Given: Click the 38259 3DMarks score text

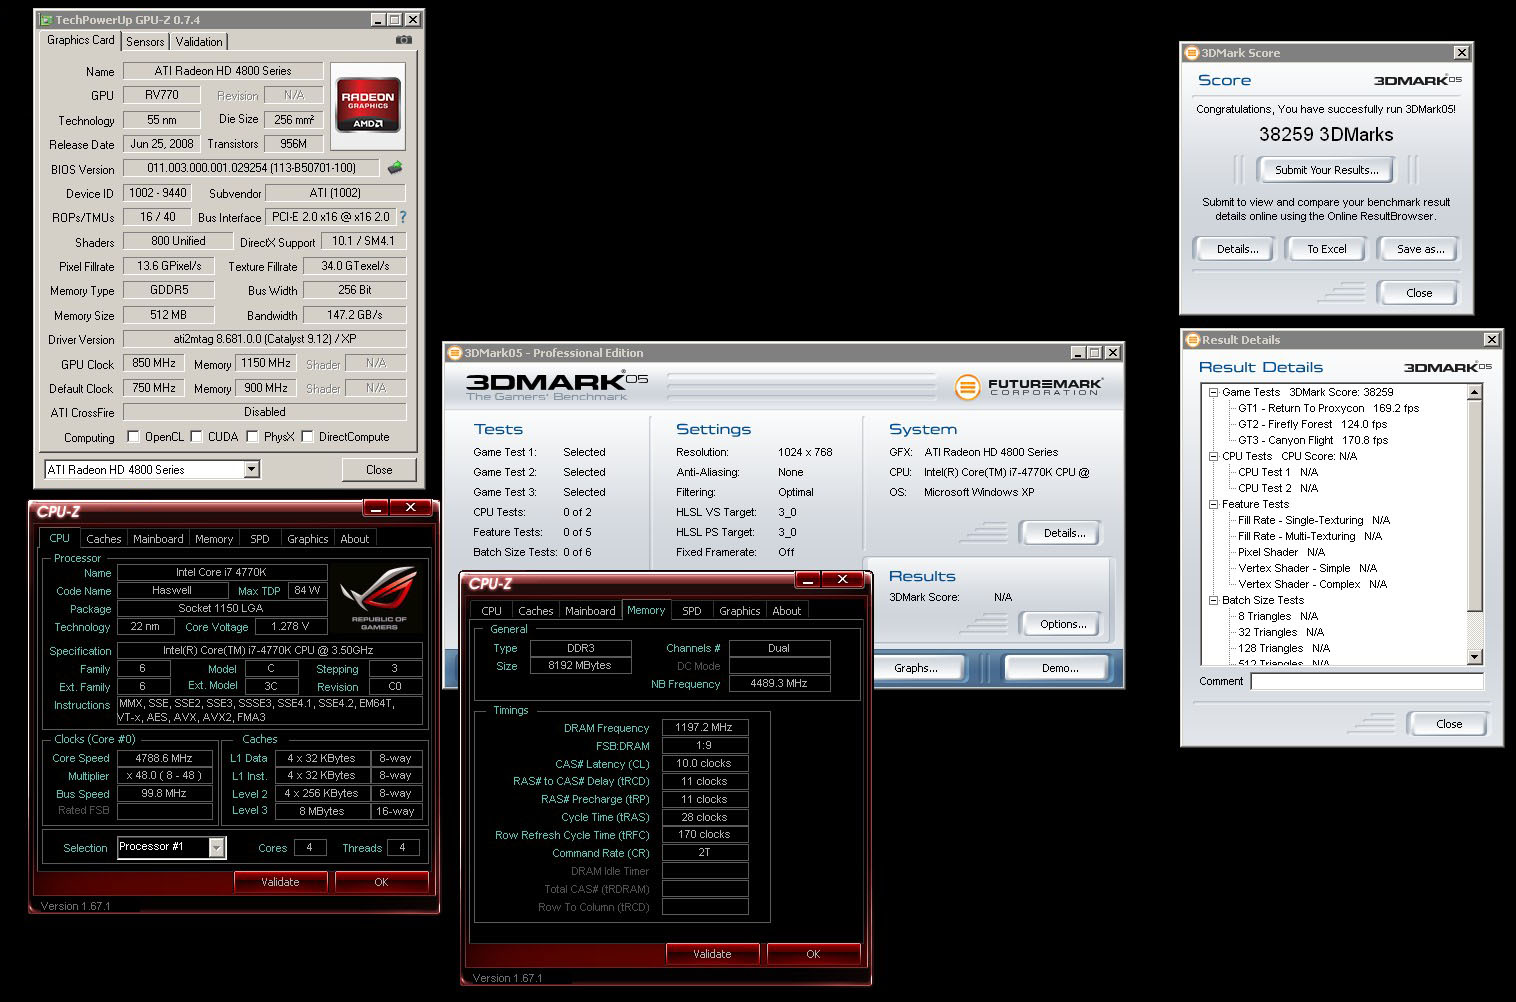Looking at the screenshot, I should 1326,134.
